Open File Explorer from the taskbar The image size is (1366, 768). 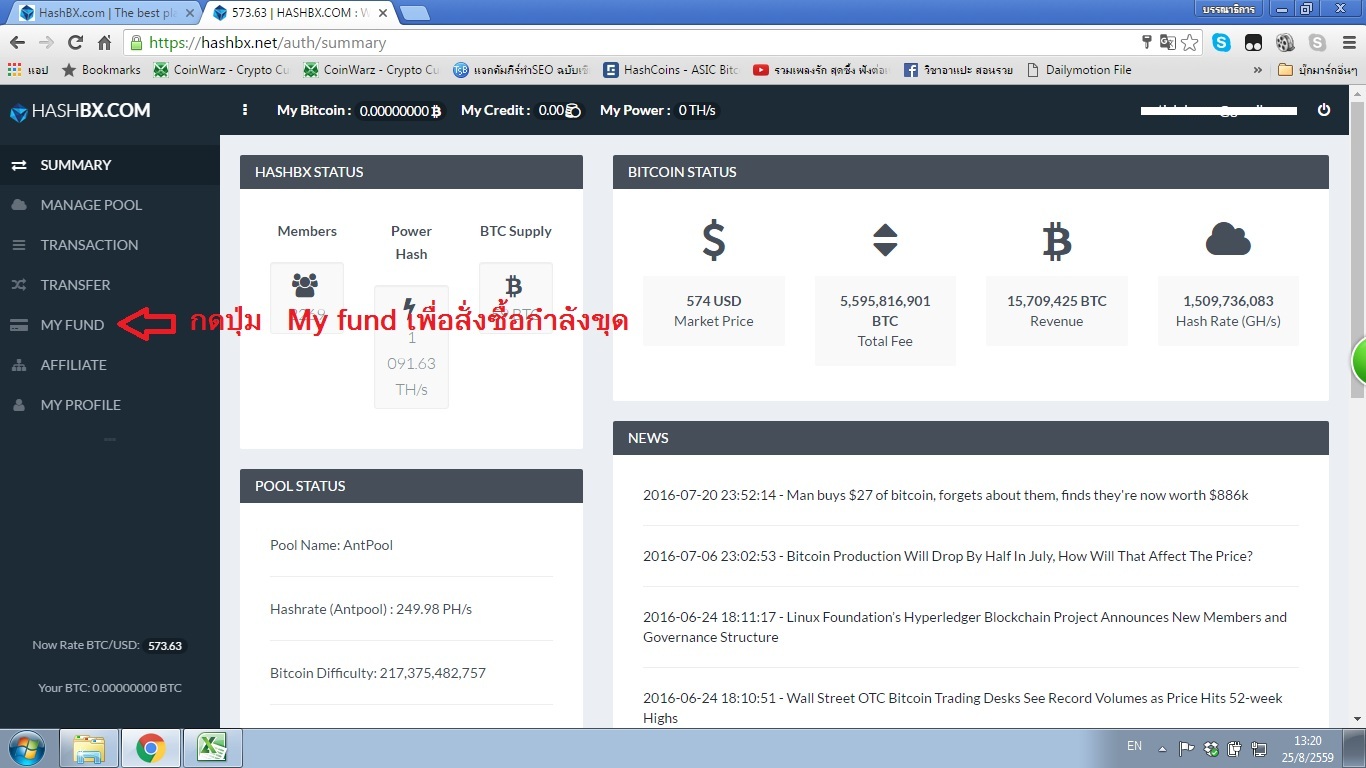89,748
